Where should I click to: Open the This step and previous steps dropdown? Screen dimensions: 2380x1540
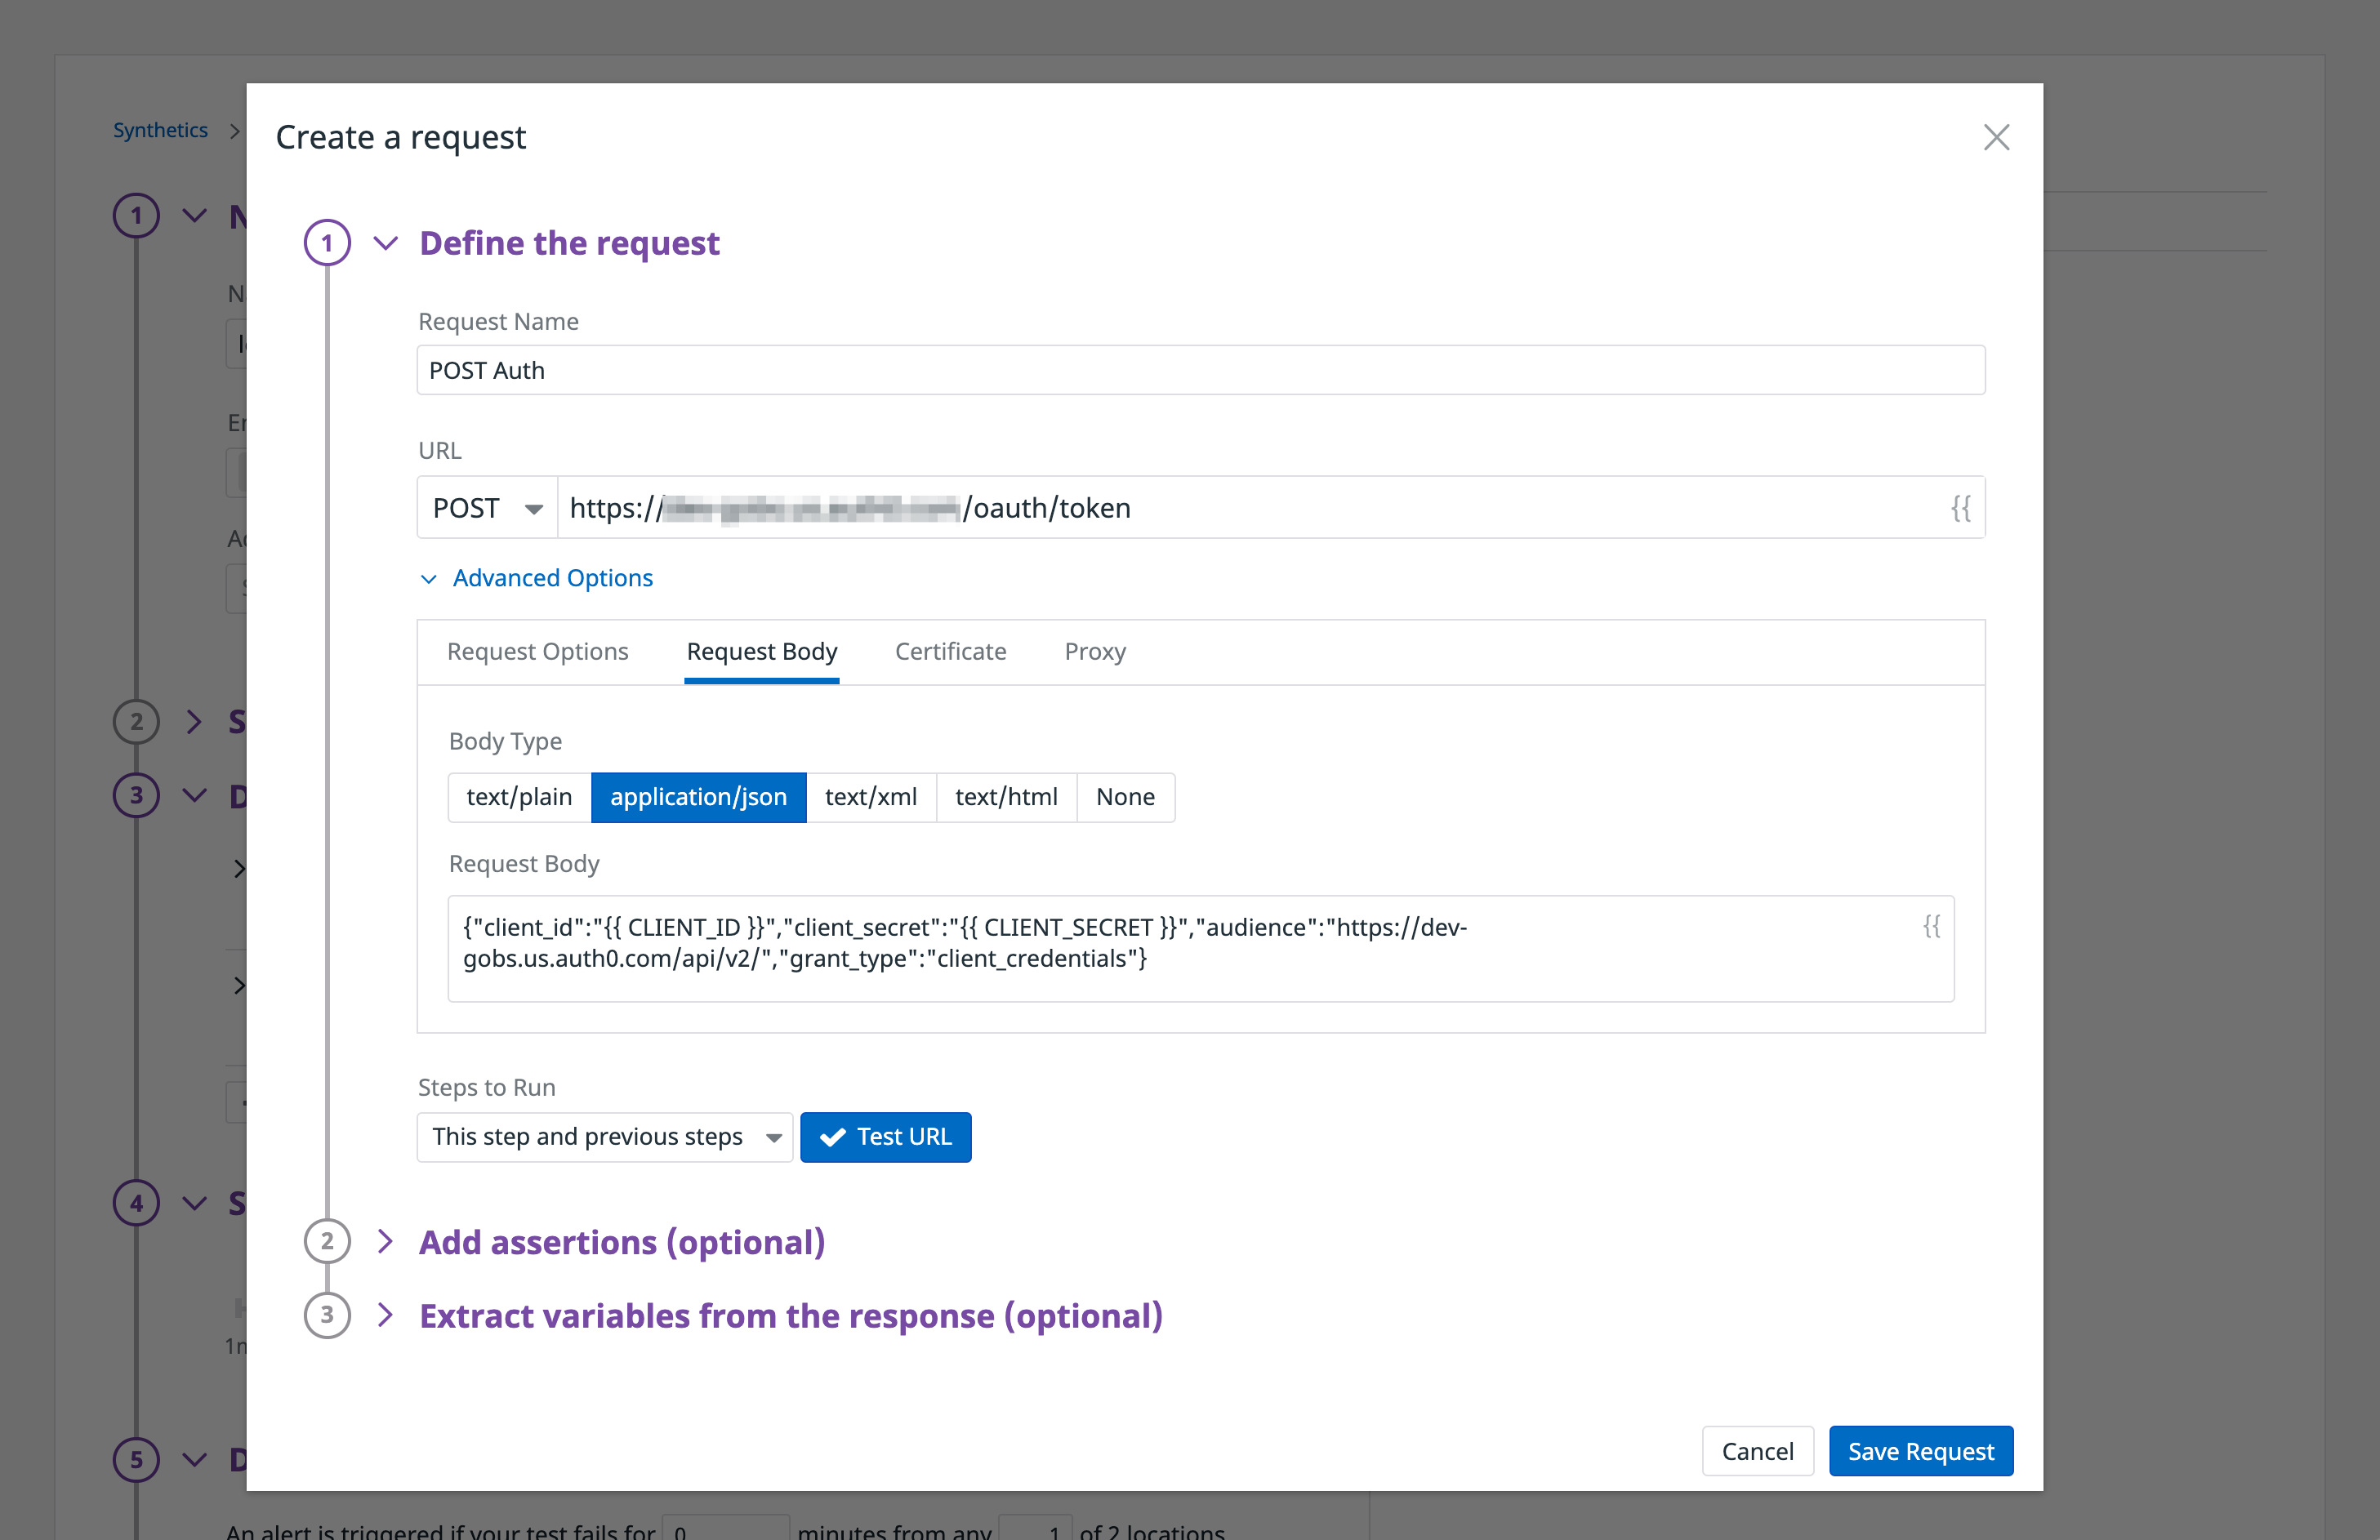coord(604,1137)
